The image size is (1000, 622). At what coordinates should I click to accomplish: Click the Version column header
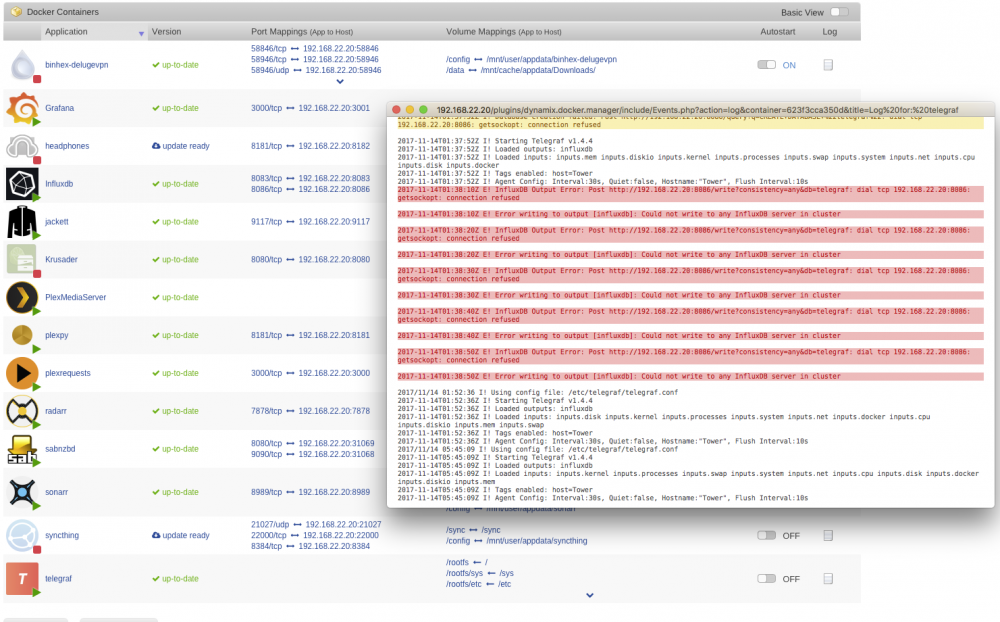click(166, 32)
